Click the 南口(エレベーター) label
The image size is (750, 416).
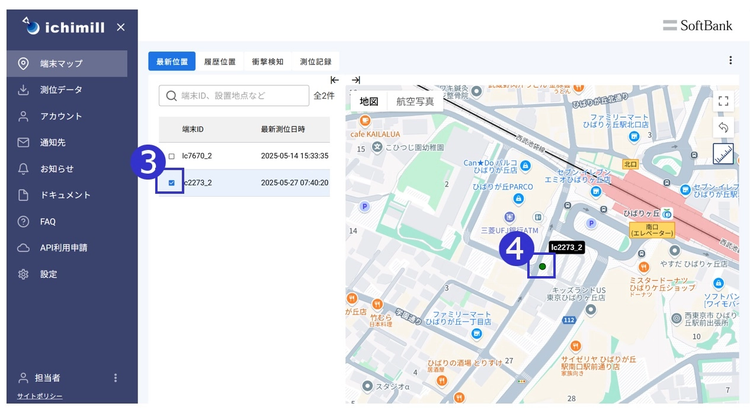click(651, 230)
